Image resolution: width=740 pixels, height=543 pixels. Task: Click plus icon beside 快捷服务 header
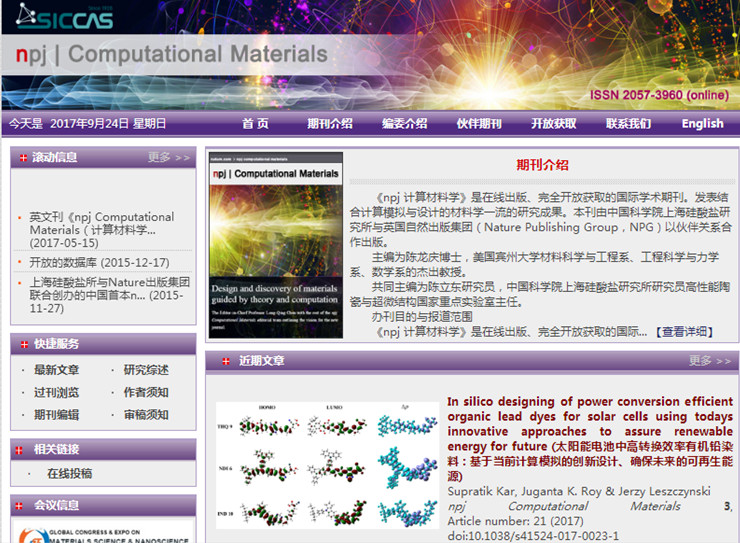tap(23, 344)
